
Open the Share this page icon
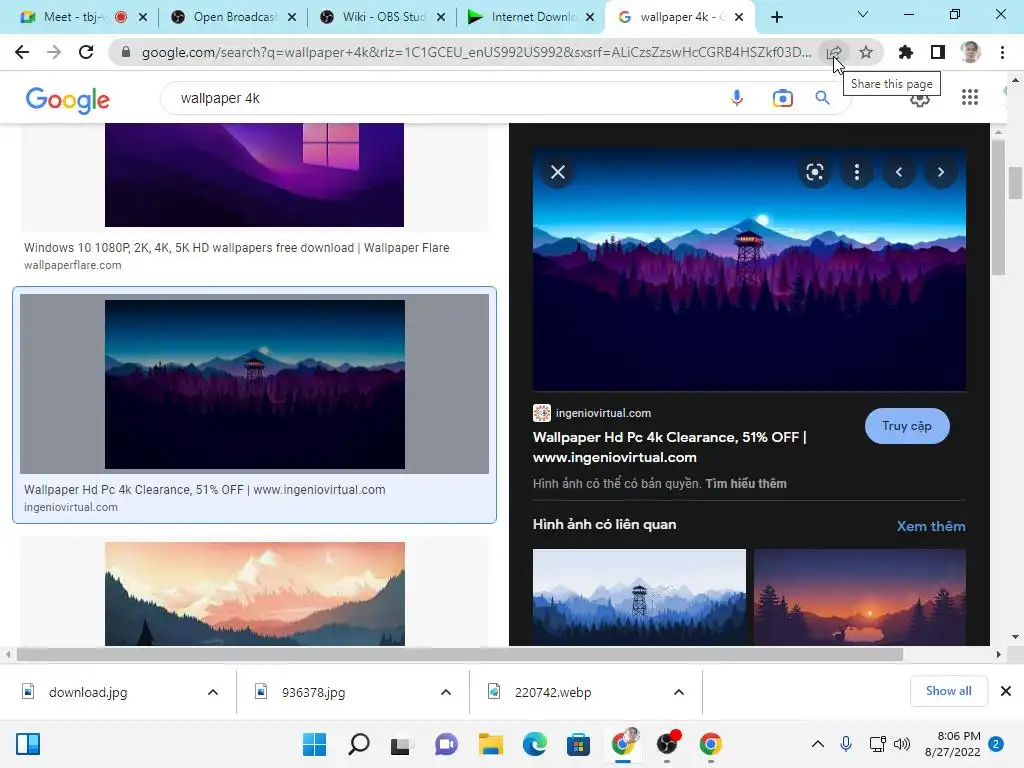pyautogui.click(x=834, y=52)
